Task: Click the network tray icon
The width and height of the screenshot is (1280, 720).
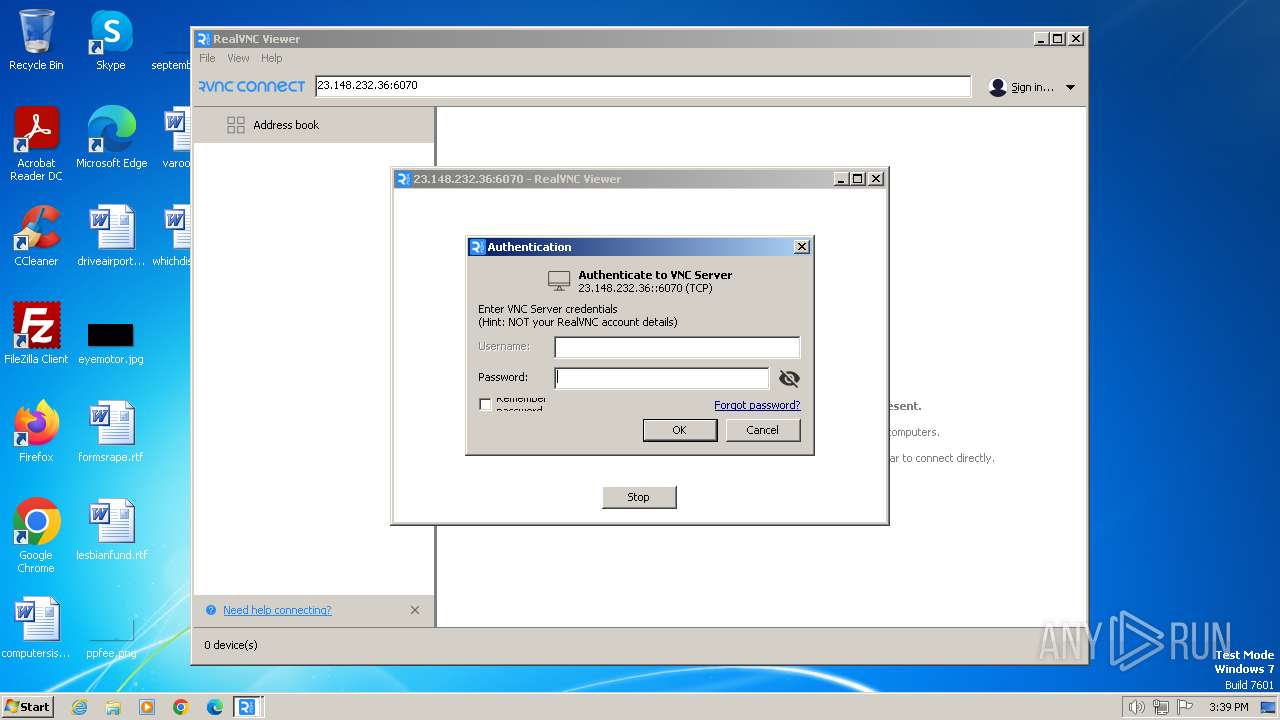Action: [1161, 707]
